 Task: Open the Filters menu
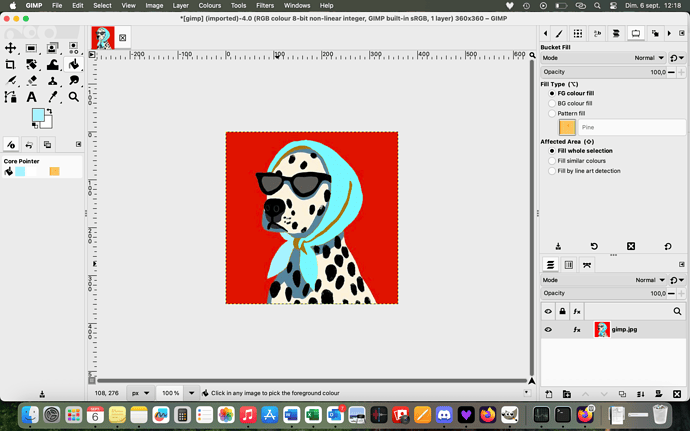click(265, 6)
